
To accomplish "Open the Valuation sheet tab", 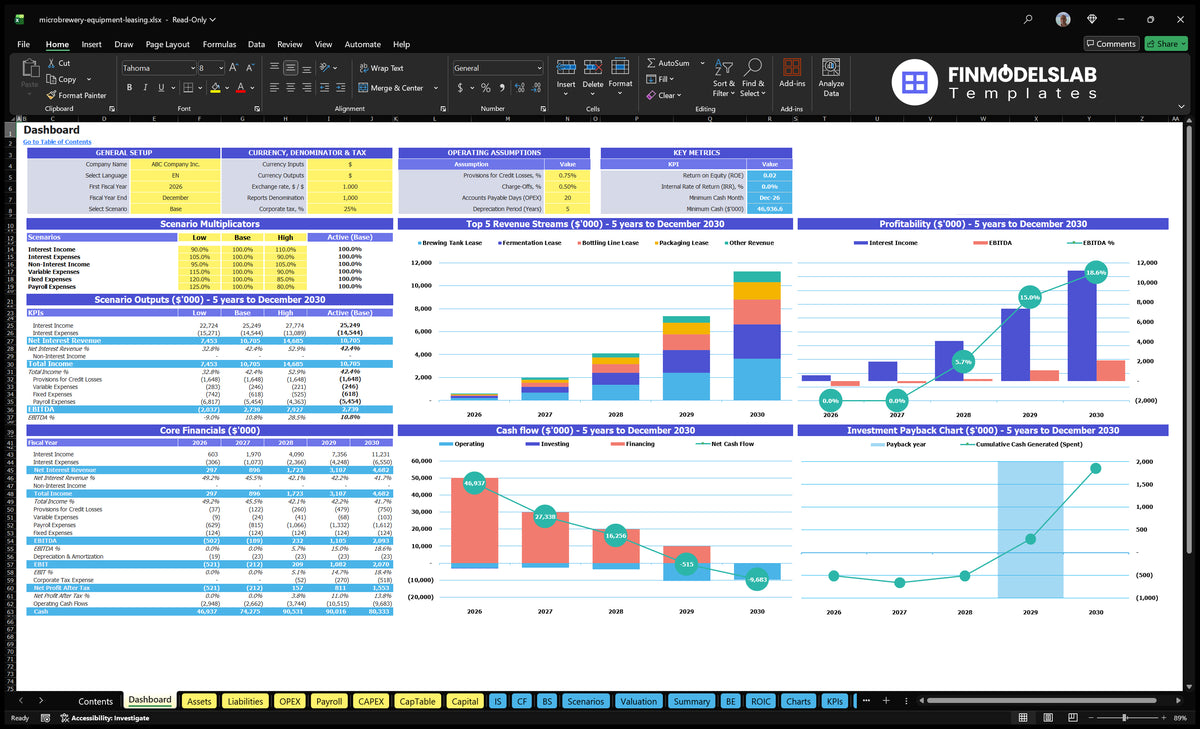I will [x=638, y=701].
